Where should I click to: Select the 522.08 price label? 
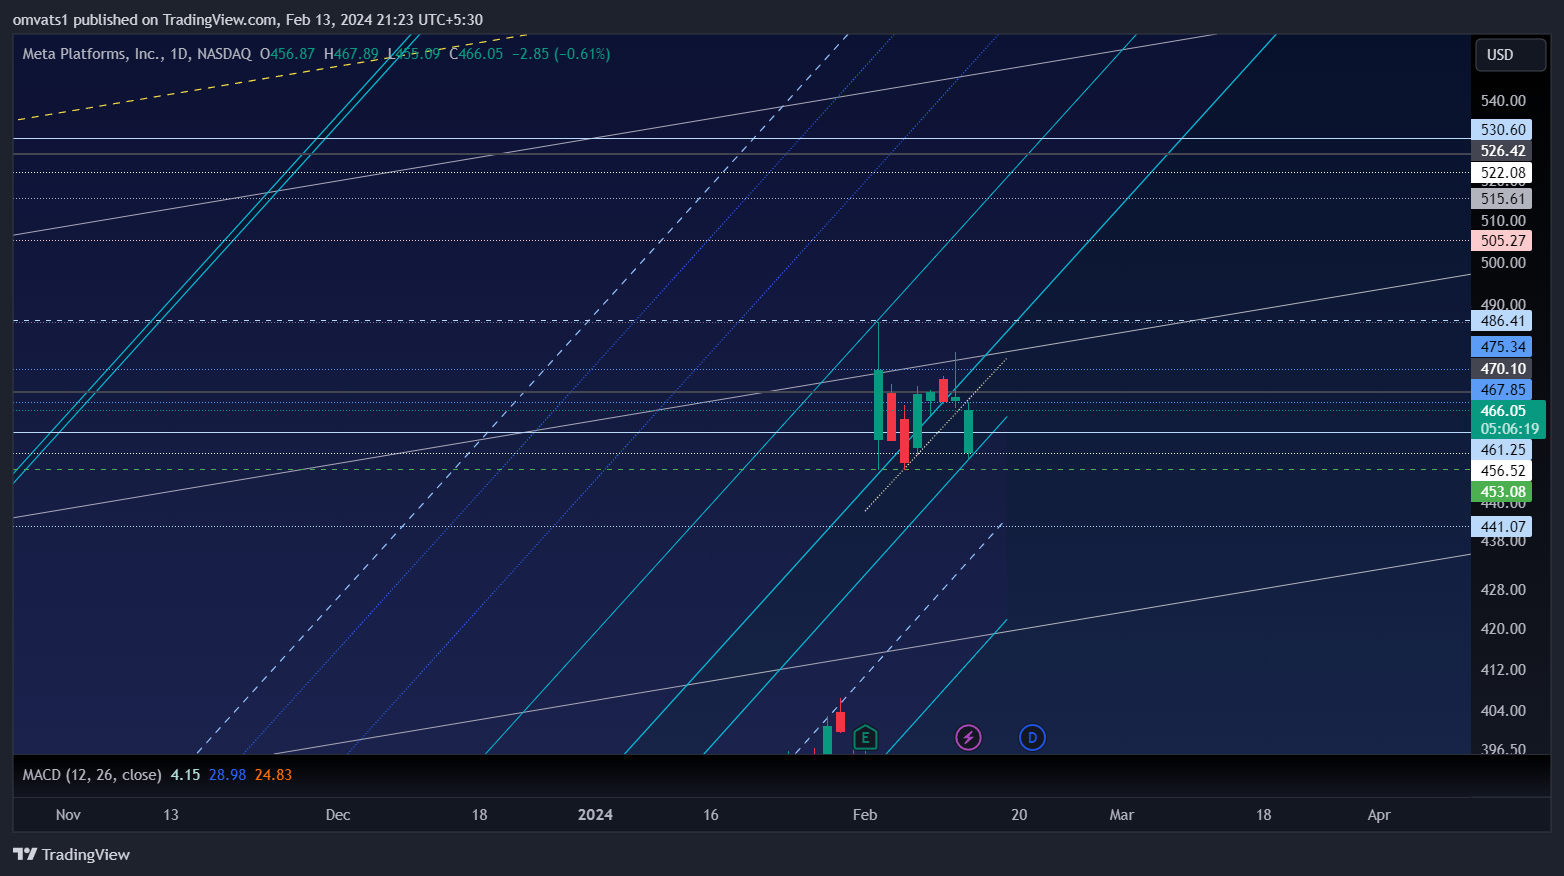point(1502,173)
